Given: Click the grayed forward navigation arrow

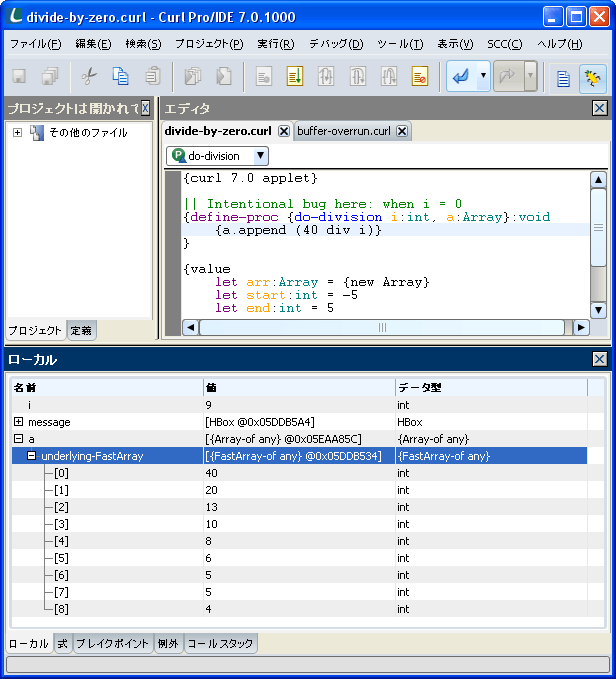Looking at the screenshot, I should click(x=508, y=77).
